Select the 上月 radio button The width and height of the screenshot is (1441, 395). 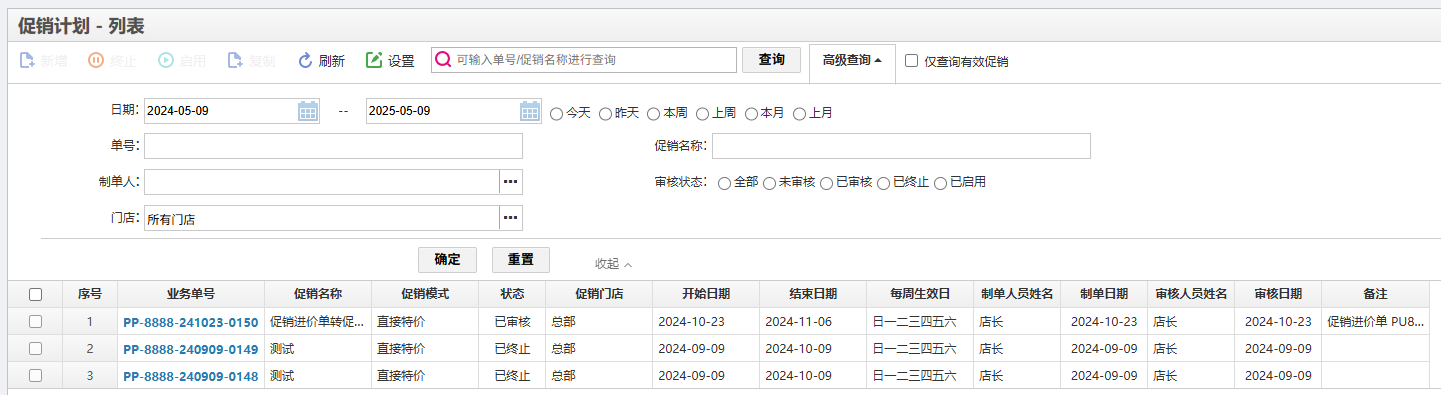[799, 114]
